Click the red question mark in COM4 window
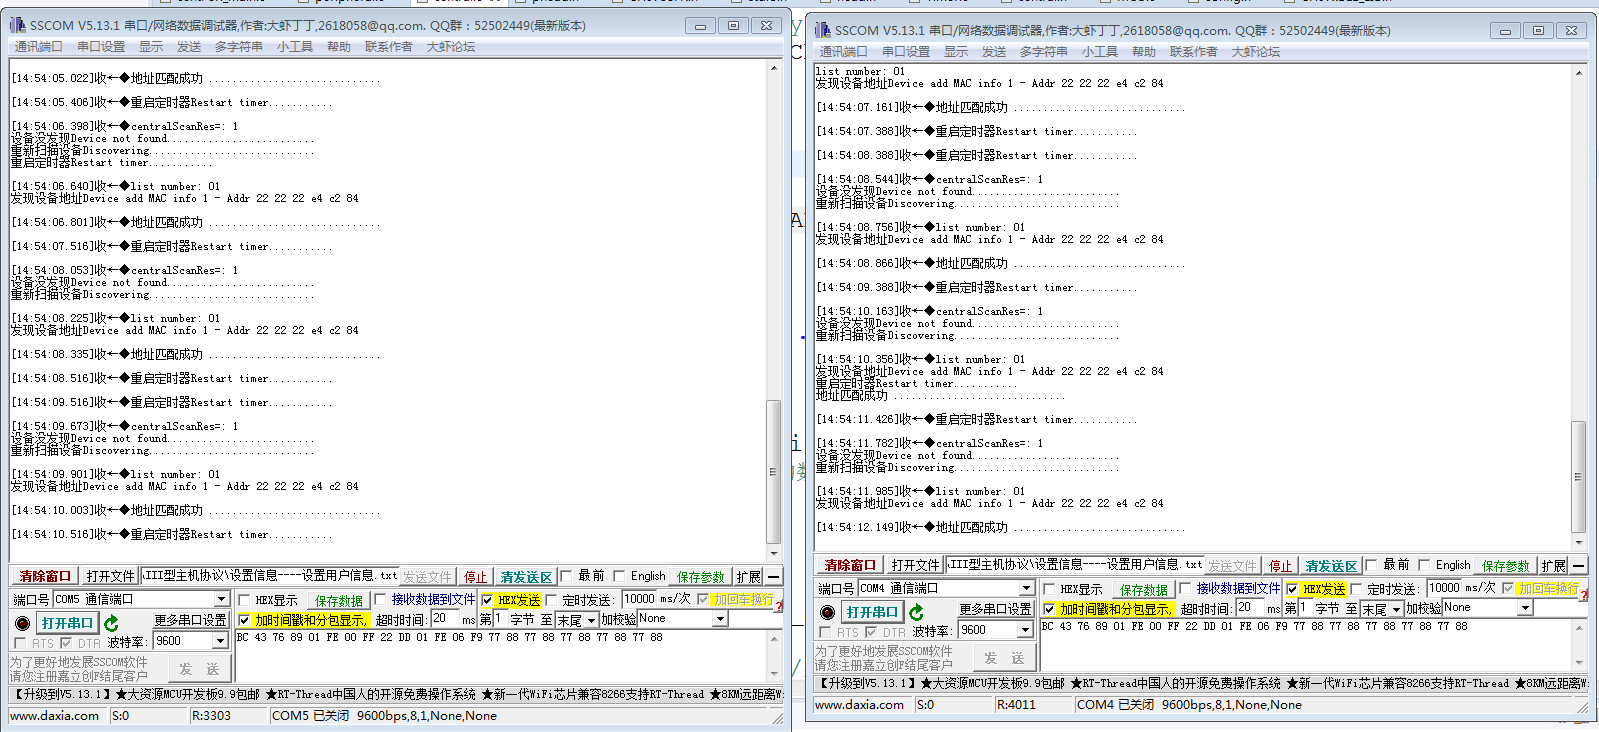This screenshot has width=1599, height=732. tap(1584, 595)
